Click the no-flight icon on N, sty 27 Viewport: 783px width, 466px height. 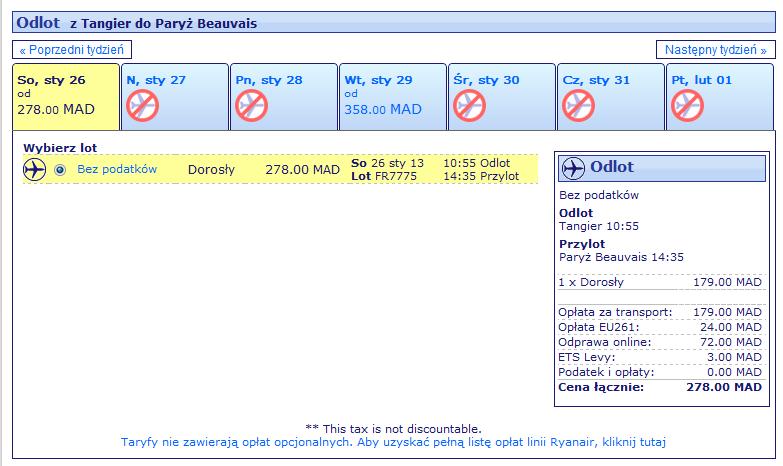(x=142, y=106)
